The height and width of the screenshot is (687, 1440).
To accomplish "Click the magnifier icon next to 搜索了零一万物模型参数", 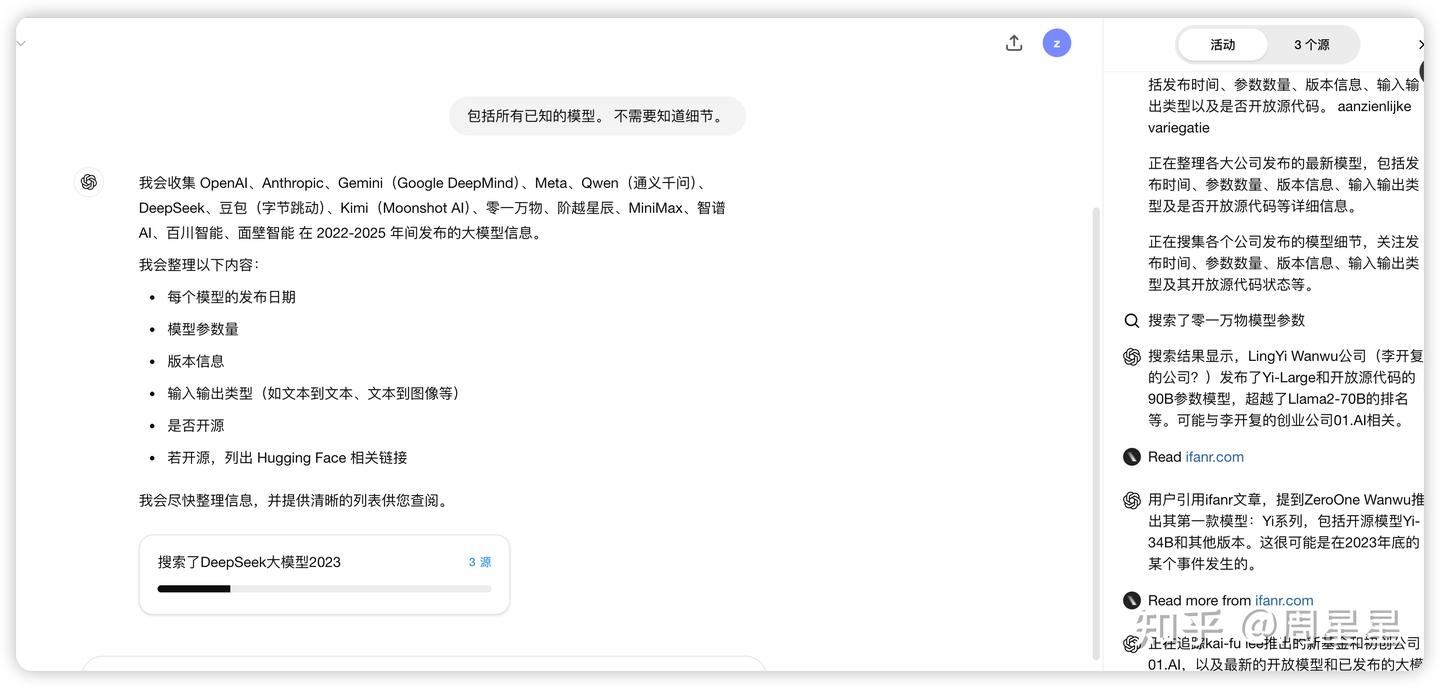I will point(1132,321).
